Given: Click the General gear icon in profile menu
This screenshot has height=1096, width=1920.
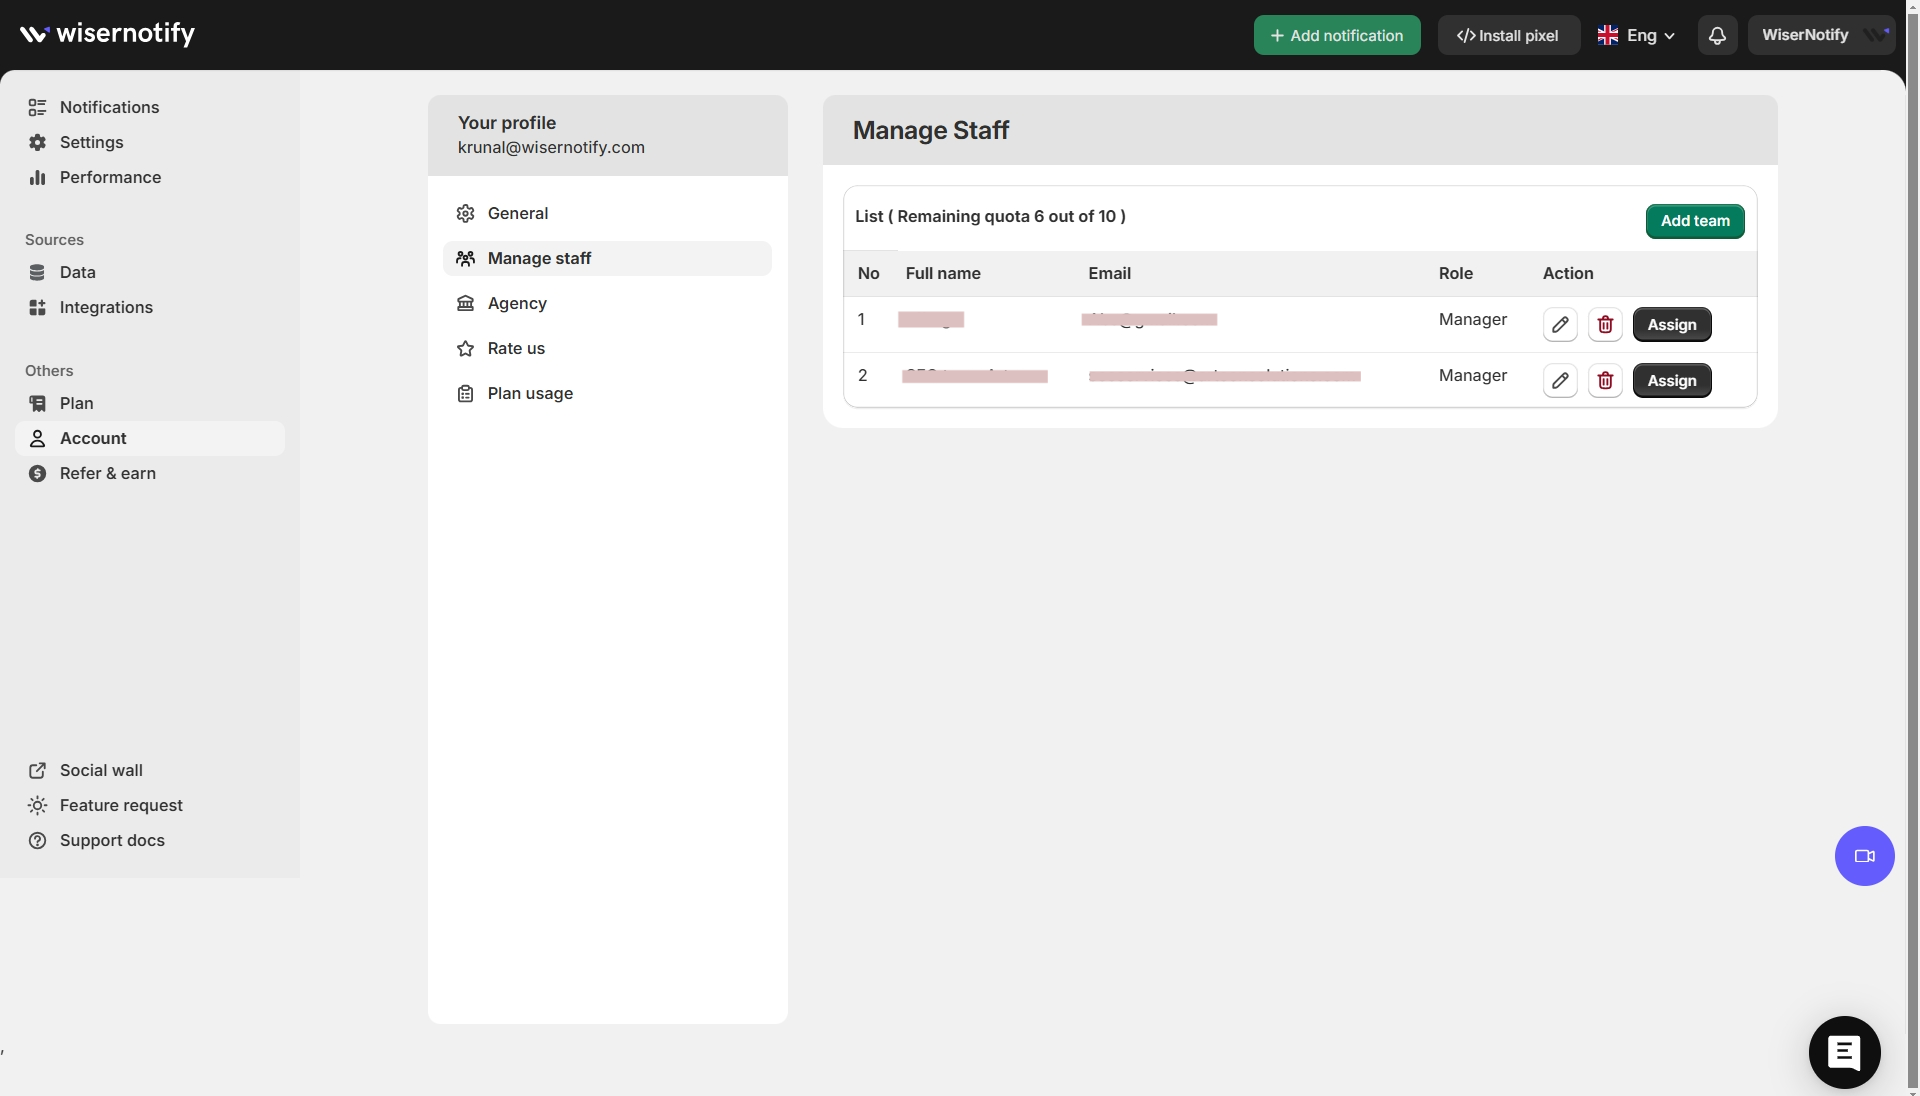Looking at the screenshot, I should click(465, 213).
